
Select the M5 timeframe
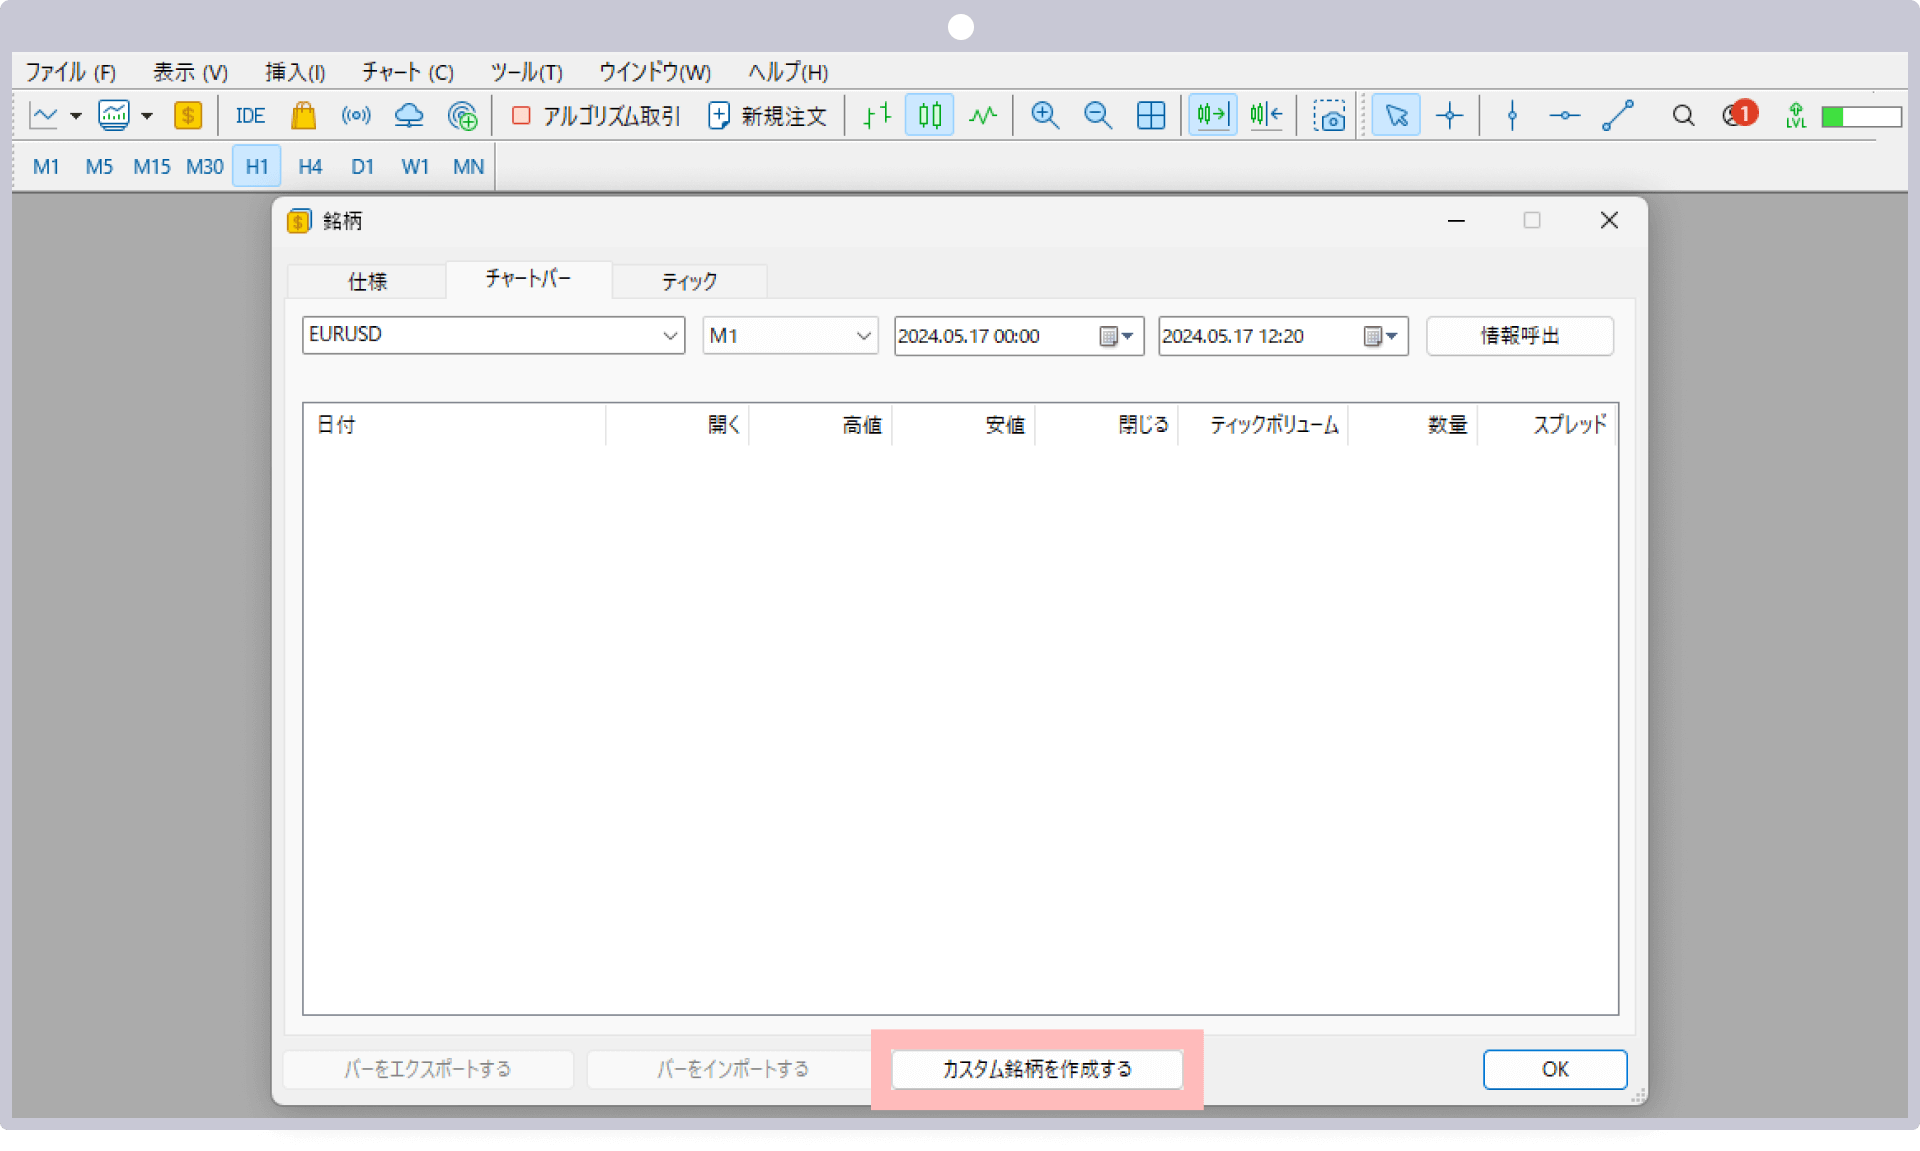click(x=99, y=167)
